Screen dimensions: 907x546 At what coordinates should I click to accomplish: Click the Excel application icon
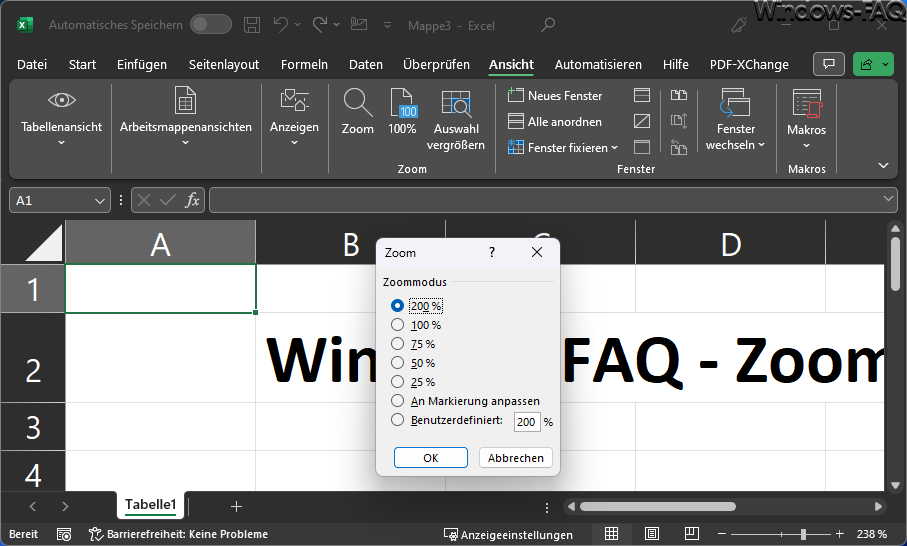coord(24,25)
